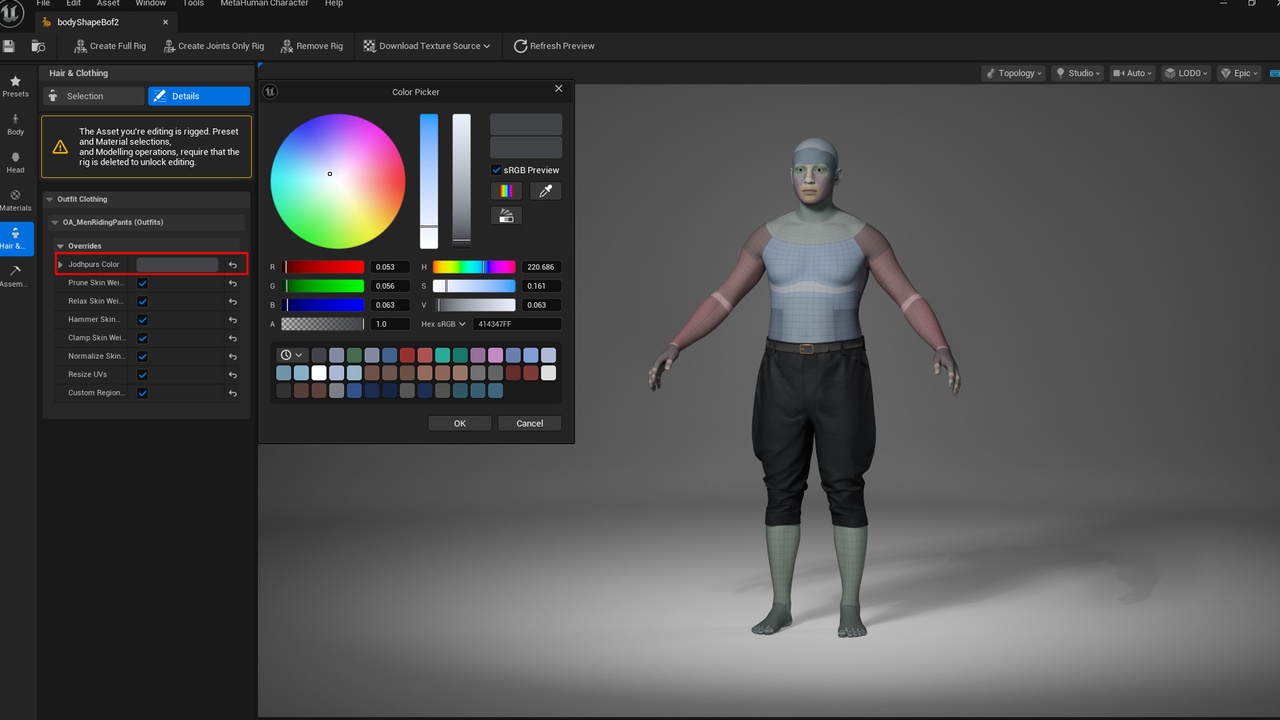The width and height of the screenshot is (1280, 720).
Task: Save the current MetaHuman asset
Action: [x=9, y=46]
